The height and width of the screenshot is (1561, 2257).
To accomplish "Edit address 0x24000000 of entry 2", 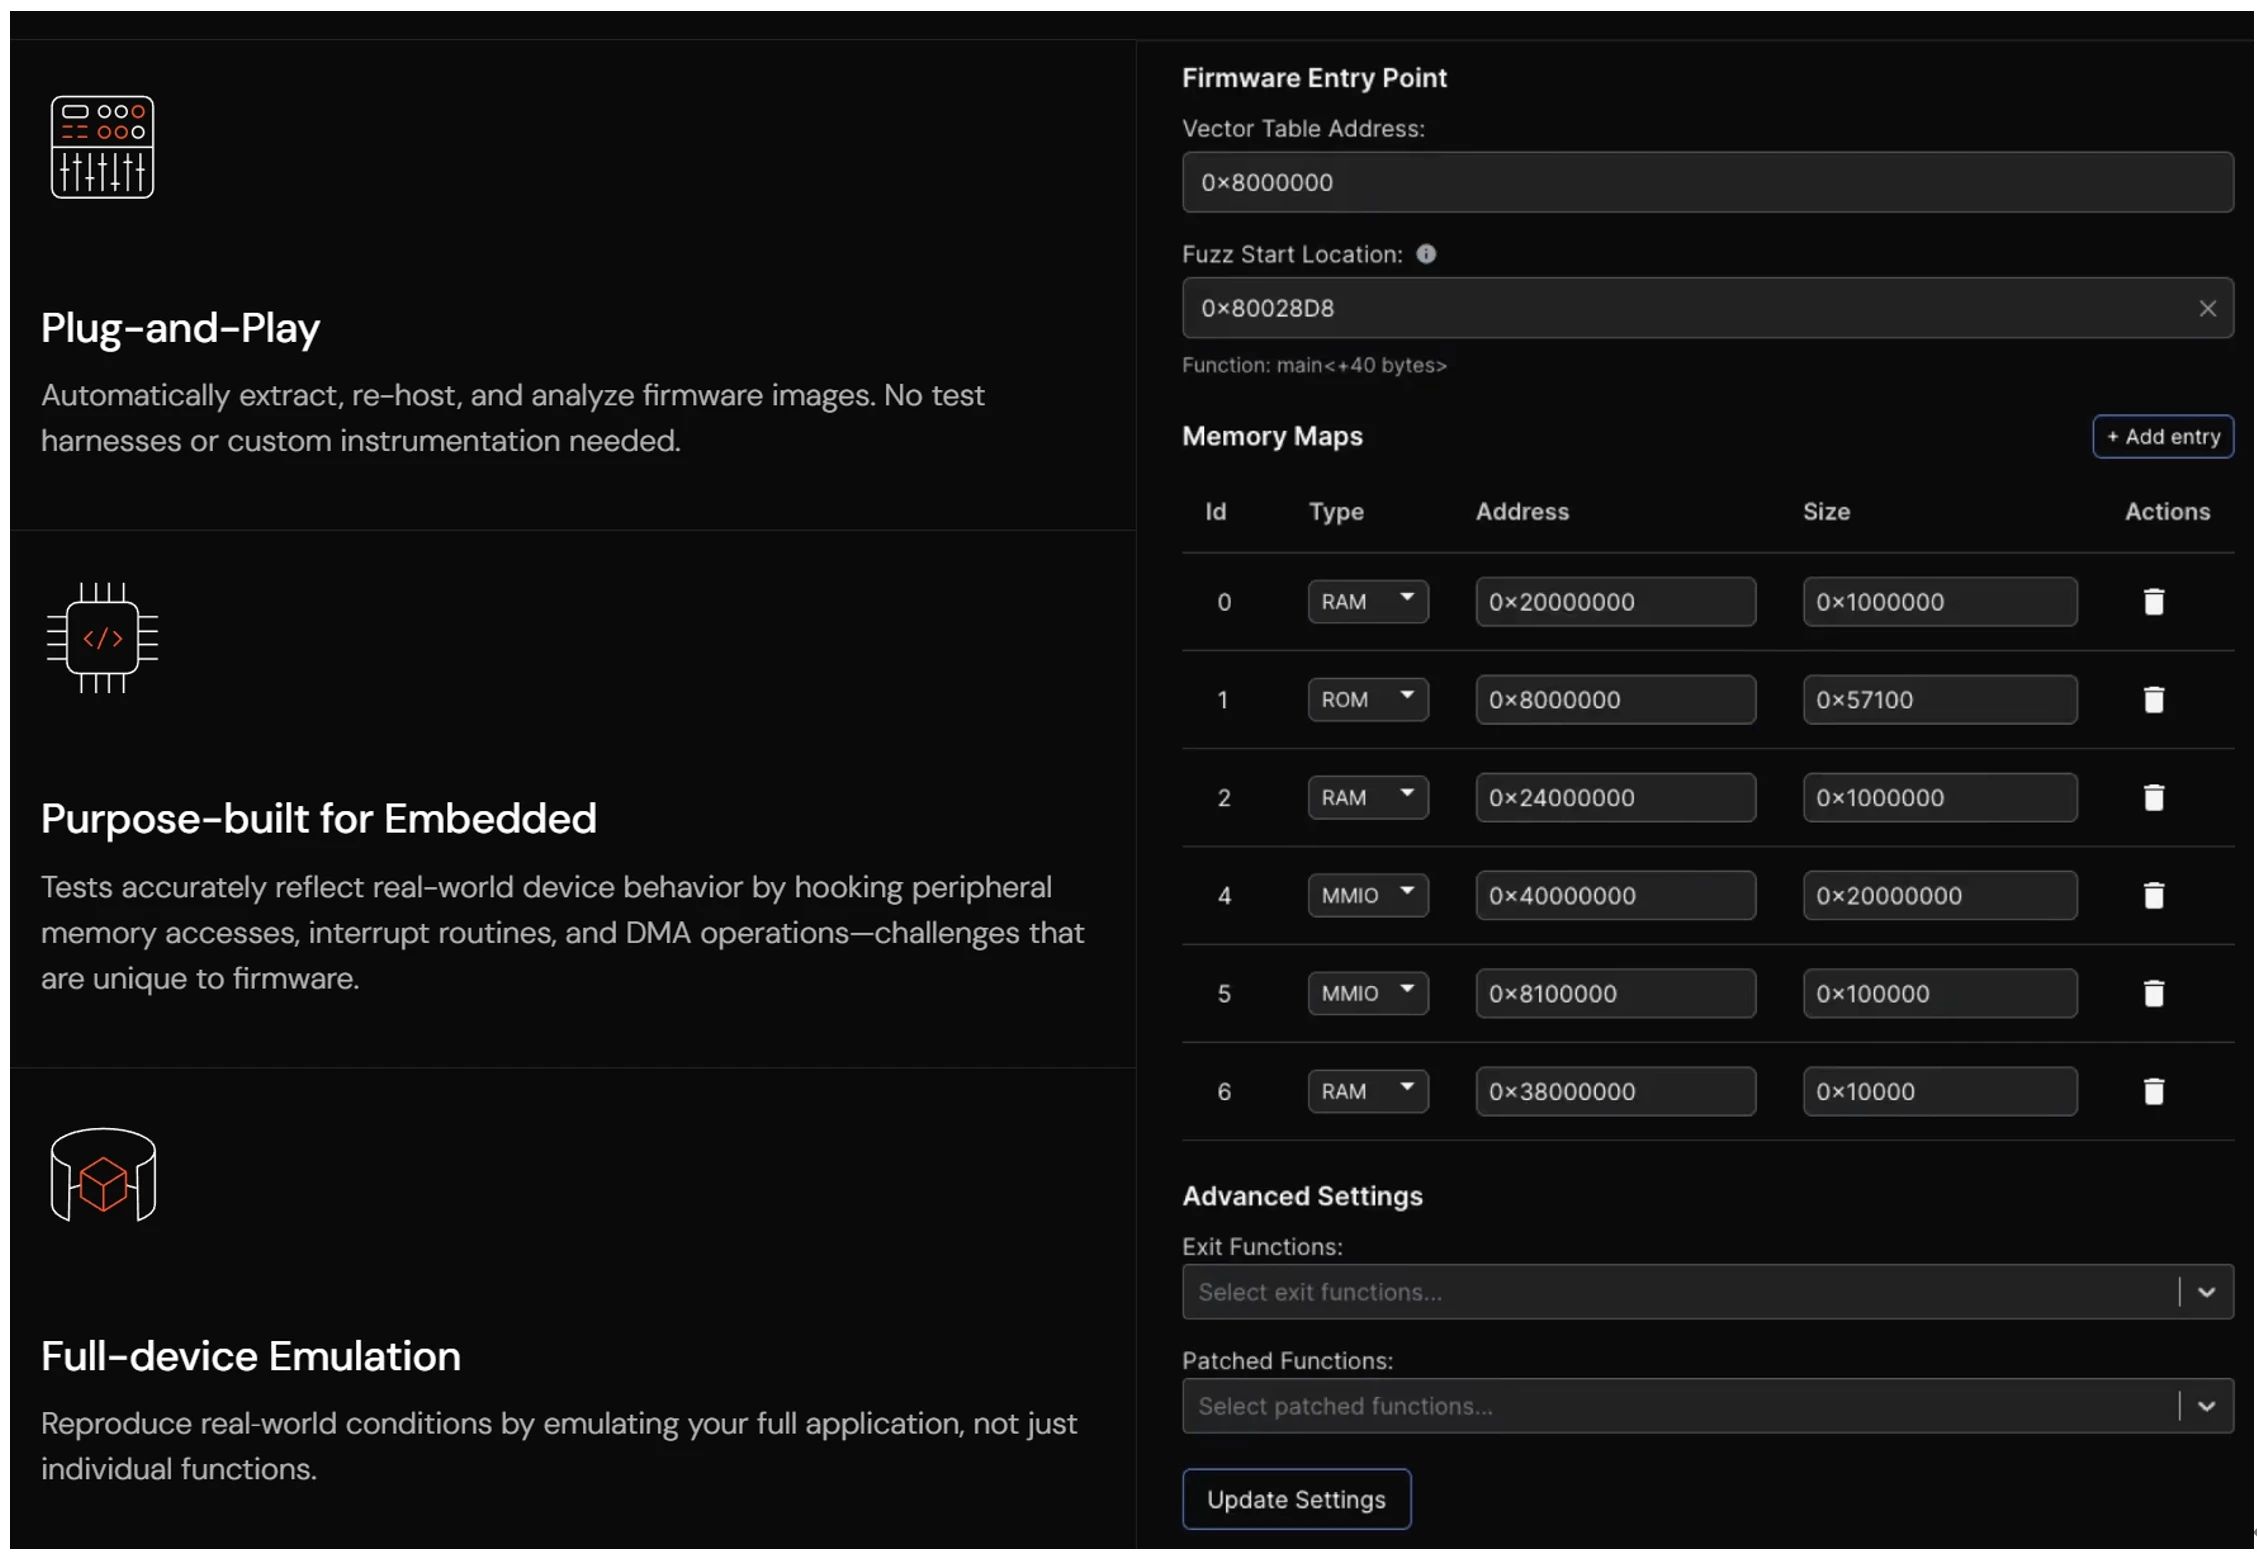I will (1615, 797).
